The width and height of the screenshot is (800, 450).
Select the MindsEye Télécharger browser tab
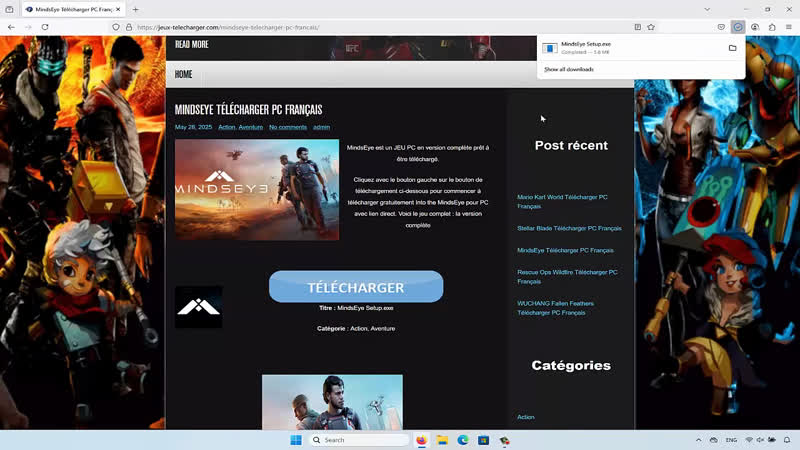73,9
